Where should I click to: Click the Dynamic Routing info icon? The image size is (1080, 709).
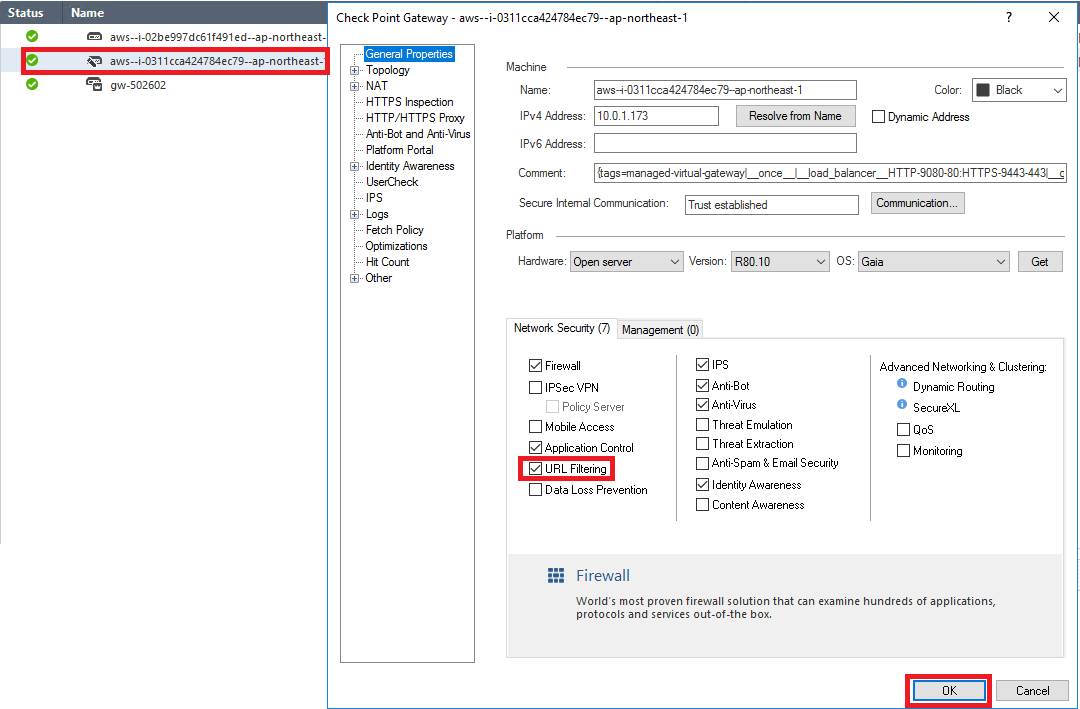point(902,384)
